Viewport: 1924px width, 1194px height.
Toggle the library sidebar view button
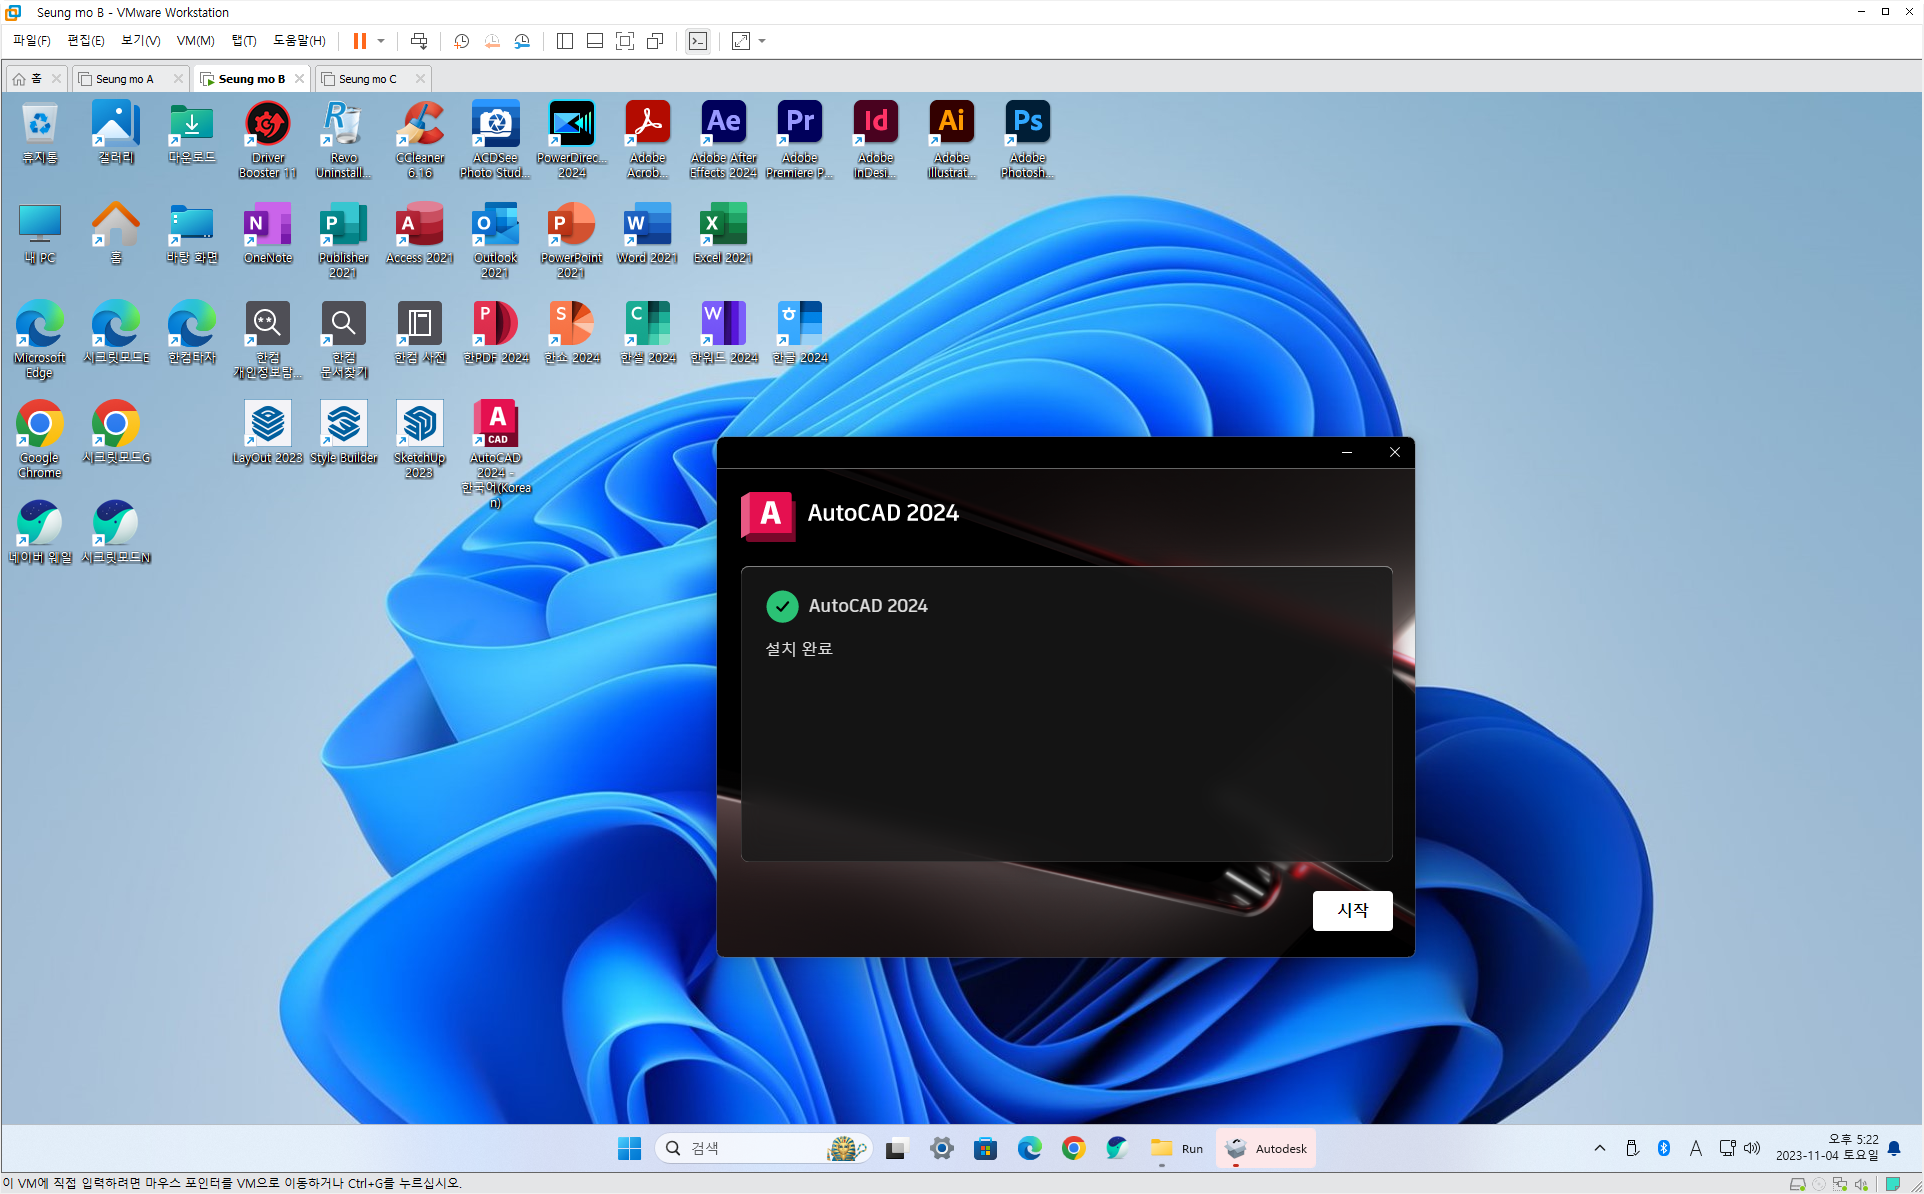tap(565, 41)
